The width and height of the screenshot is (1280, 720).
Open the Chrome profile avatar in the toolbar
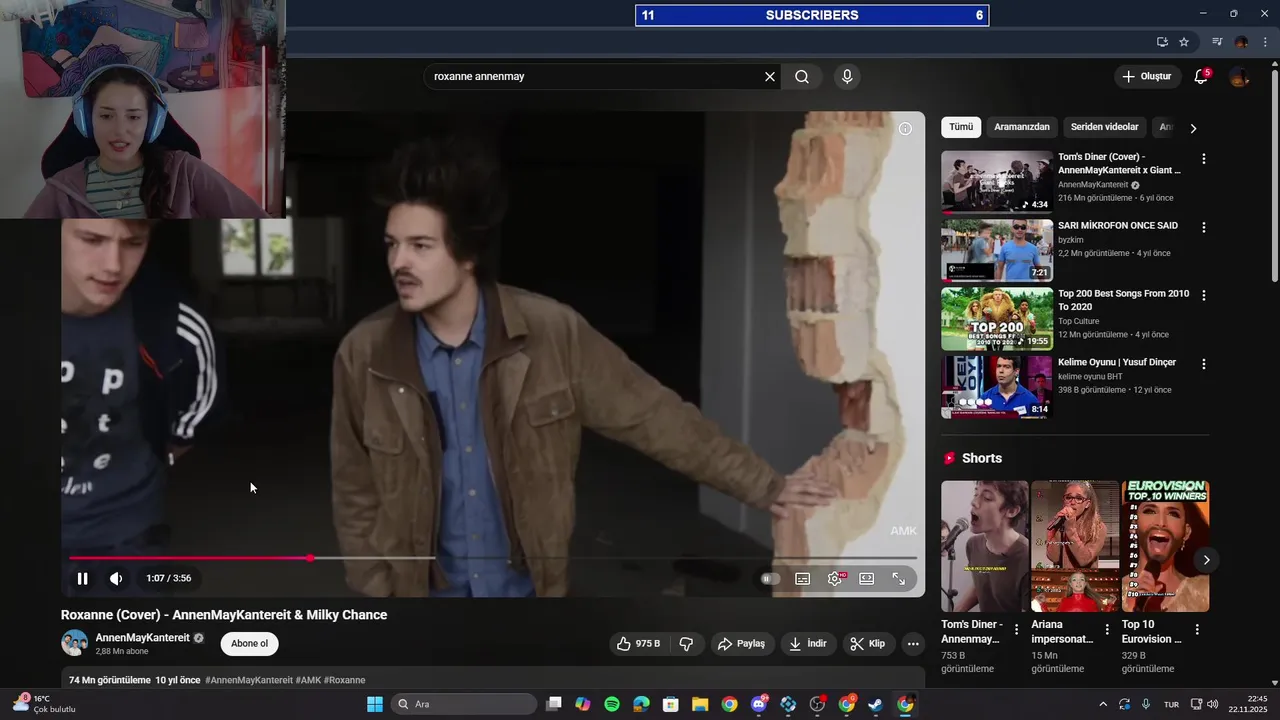pyautogui.click(x=1241, y=42)
